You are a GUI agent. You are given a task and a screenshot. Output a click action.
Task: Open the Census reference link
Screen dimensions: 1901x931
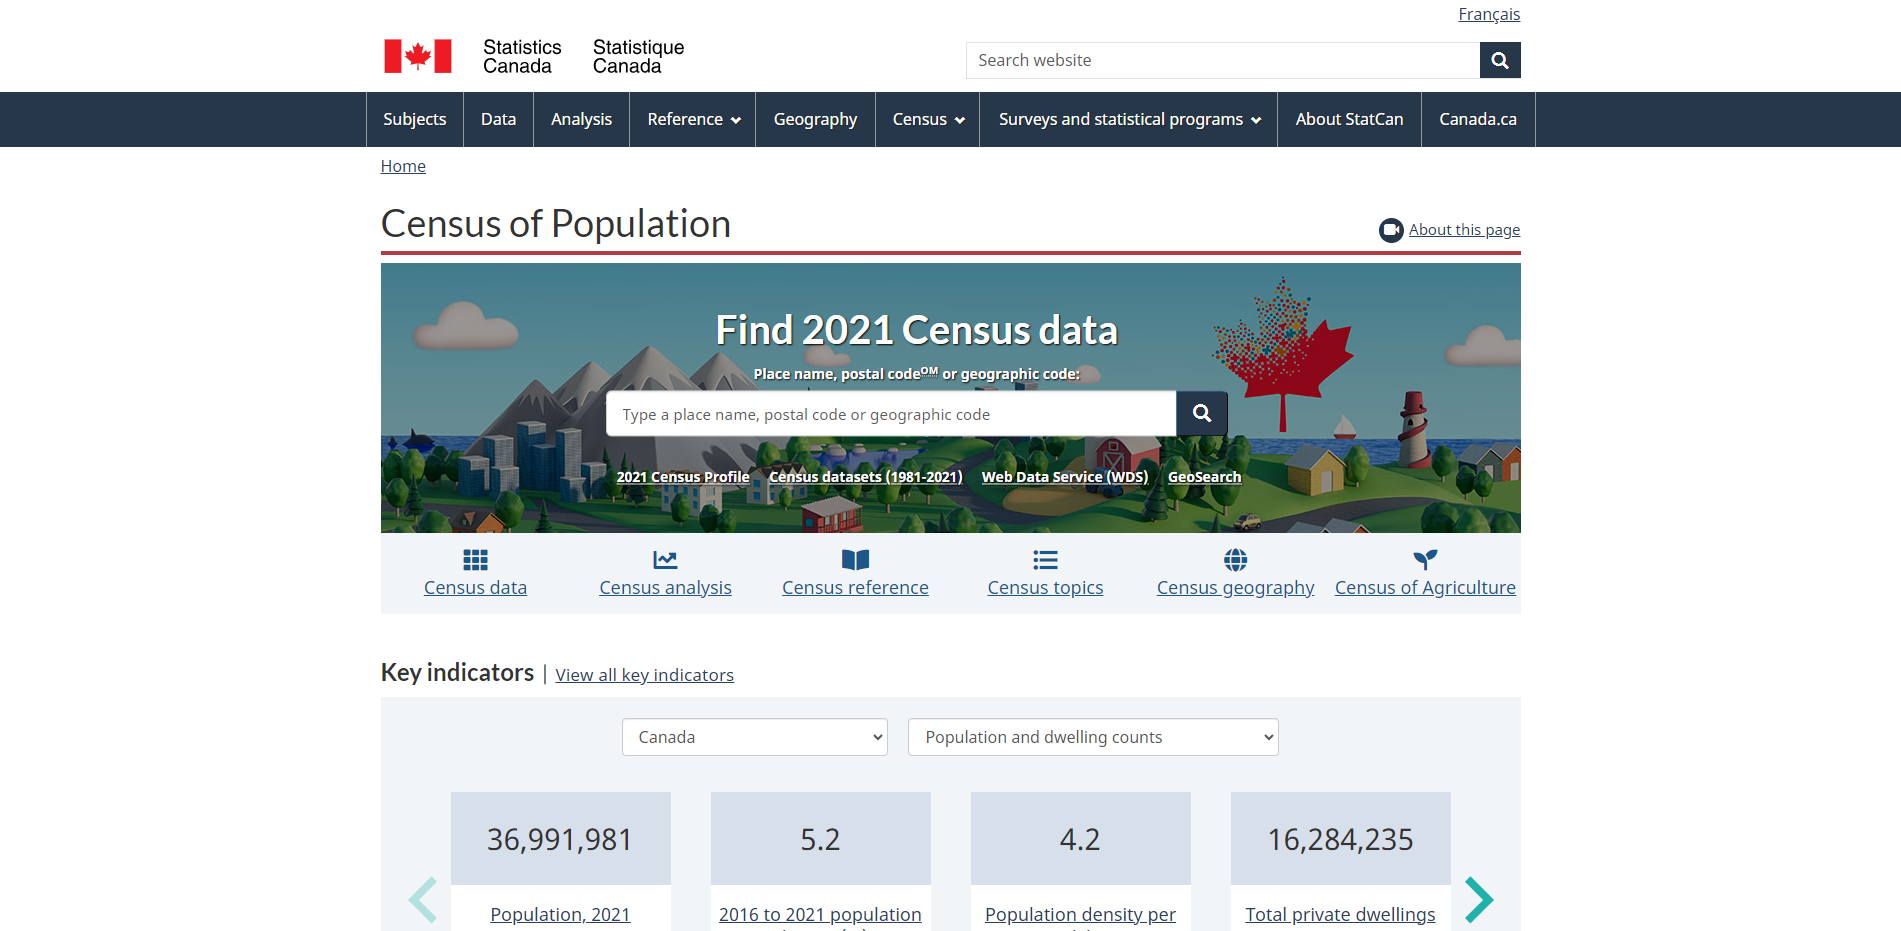856,588
